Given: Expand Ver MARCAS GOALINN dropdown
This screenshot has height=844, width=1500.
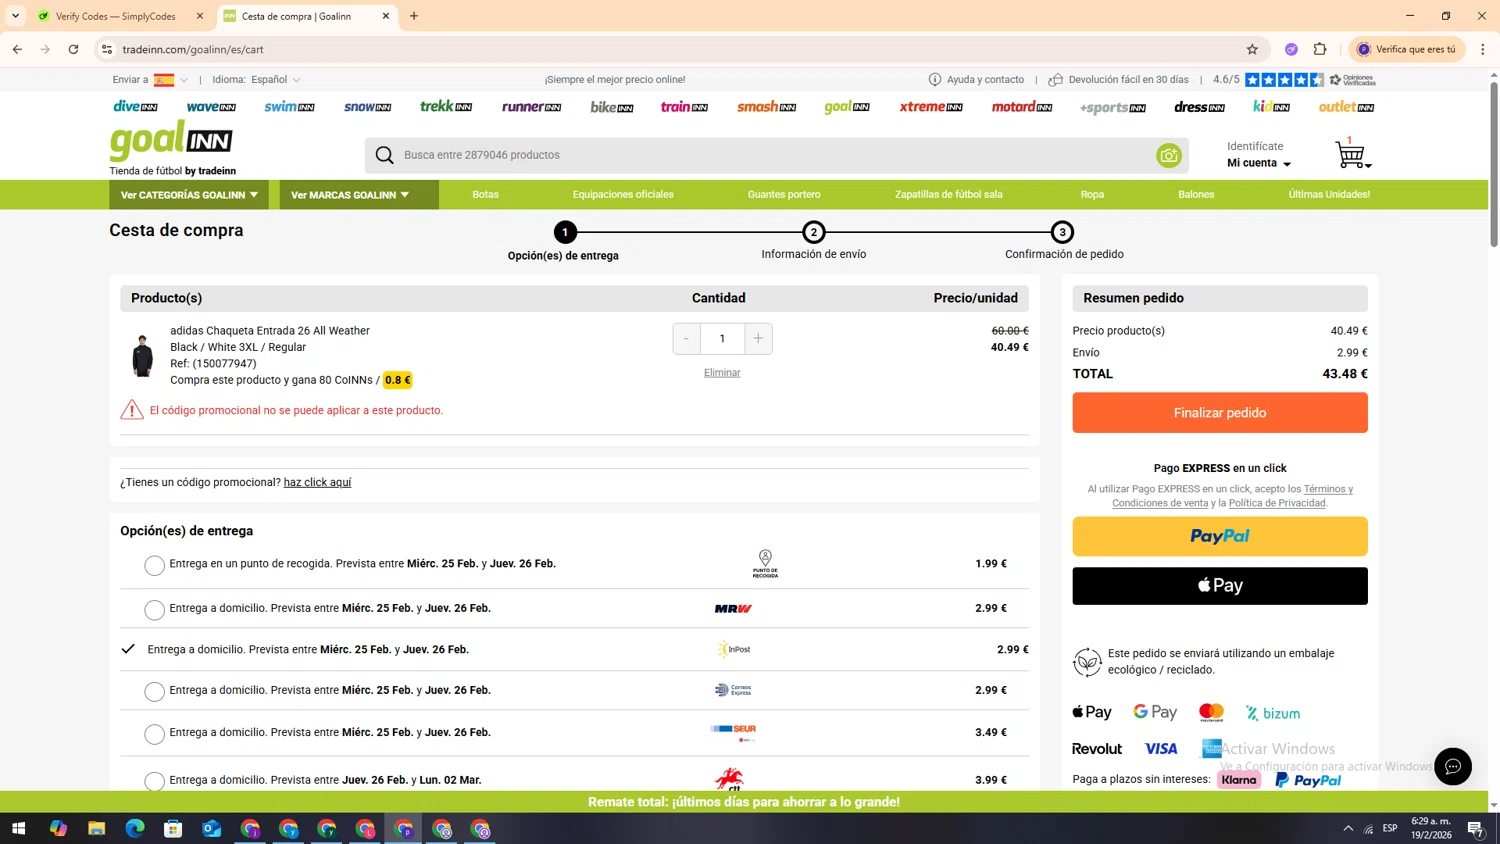Looking at the screenshot, I should [x=358, y=195].
